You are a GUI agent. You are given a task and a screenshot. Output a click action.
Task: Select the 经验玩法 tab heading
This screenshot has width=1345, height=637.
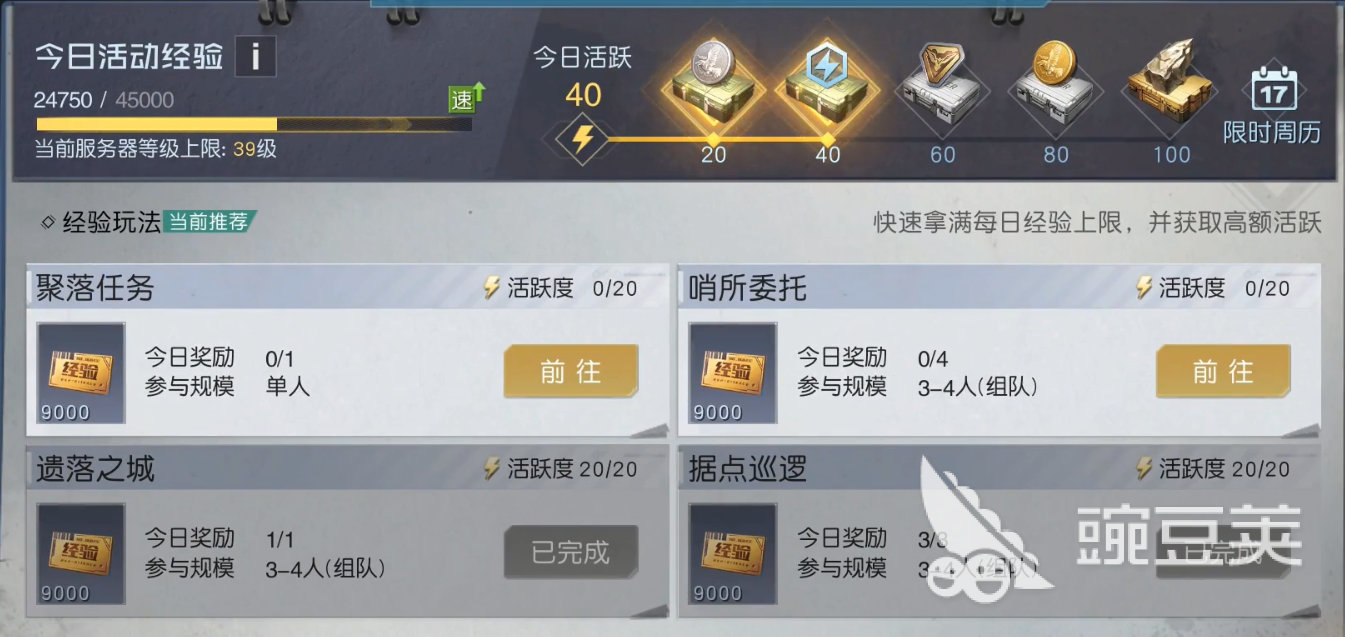point(112,222)
